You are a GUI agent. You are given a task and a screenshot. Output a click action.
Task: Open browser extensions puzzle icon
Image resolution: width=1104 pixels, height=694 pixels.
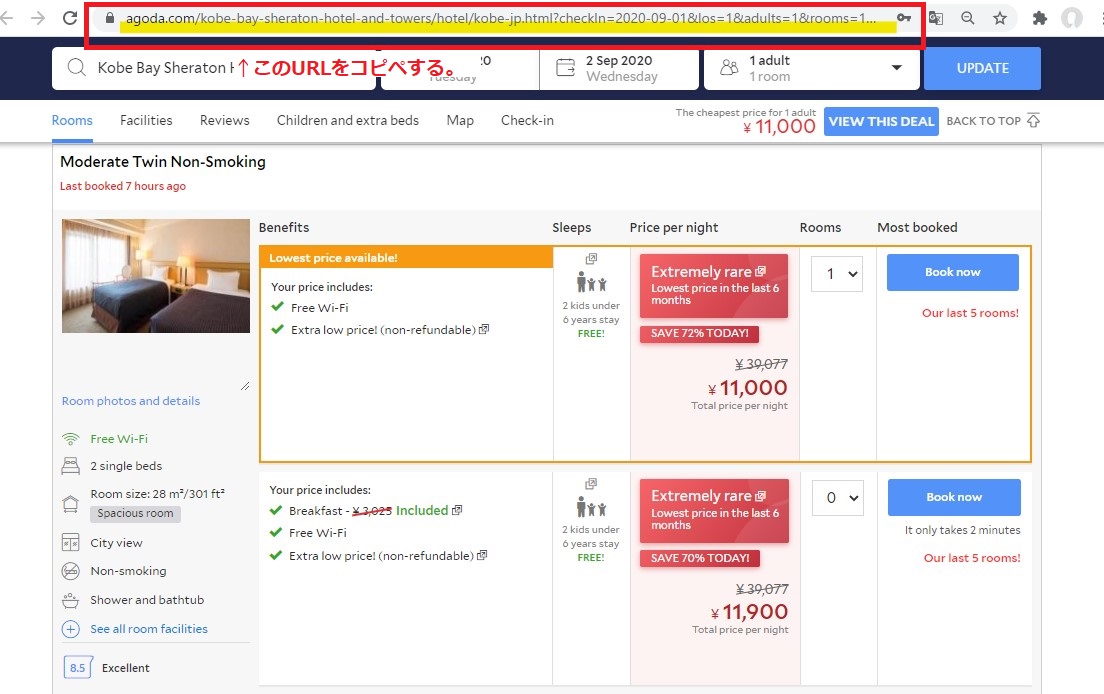click(1039, 18)
